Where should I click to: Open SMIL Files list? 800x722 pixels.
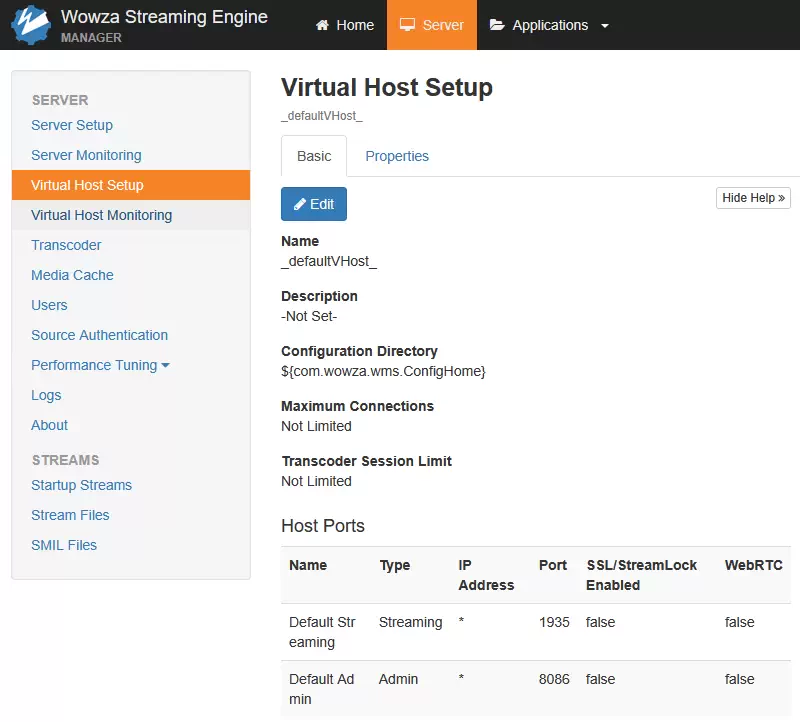tap(64, 545)
